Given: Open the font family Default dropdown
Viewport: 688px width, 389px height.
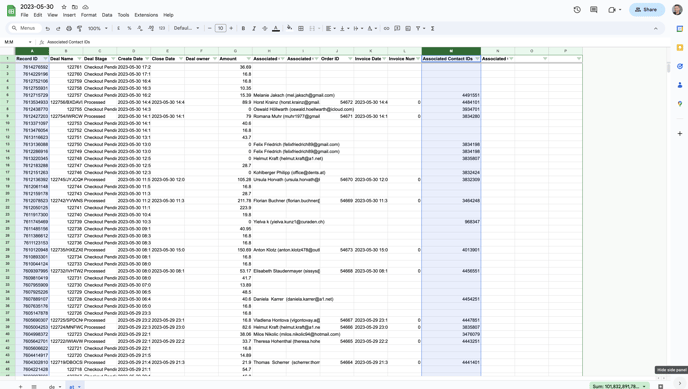Looking at the screenshot, I should (x=186, y=29).
